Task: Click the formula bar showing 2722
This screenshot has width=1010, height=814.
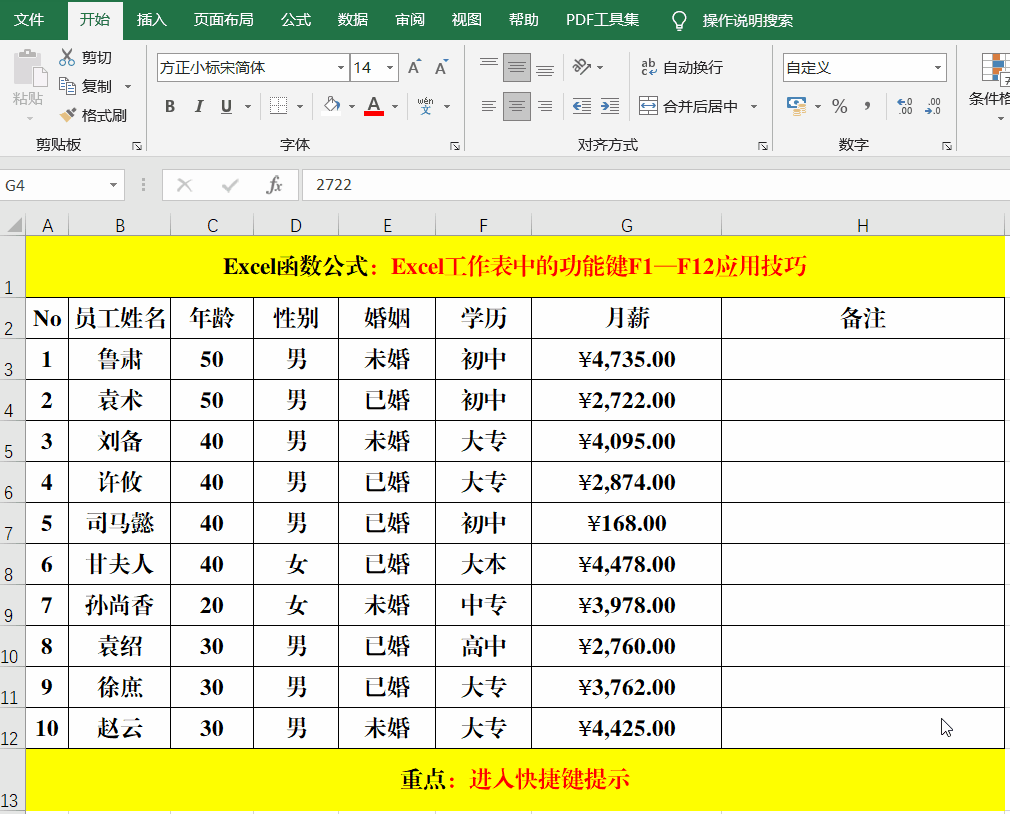Action: point(656,185)
